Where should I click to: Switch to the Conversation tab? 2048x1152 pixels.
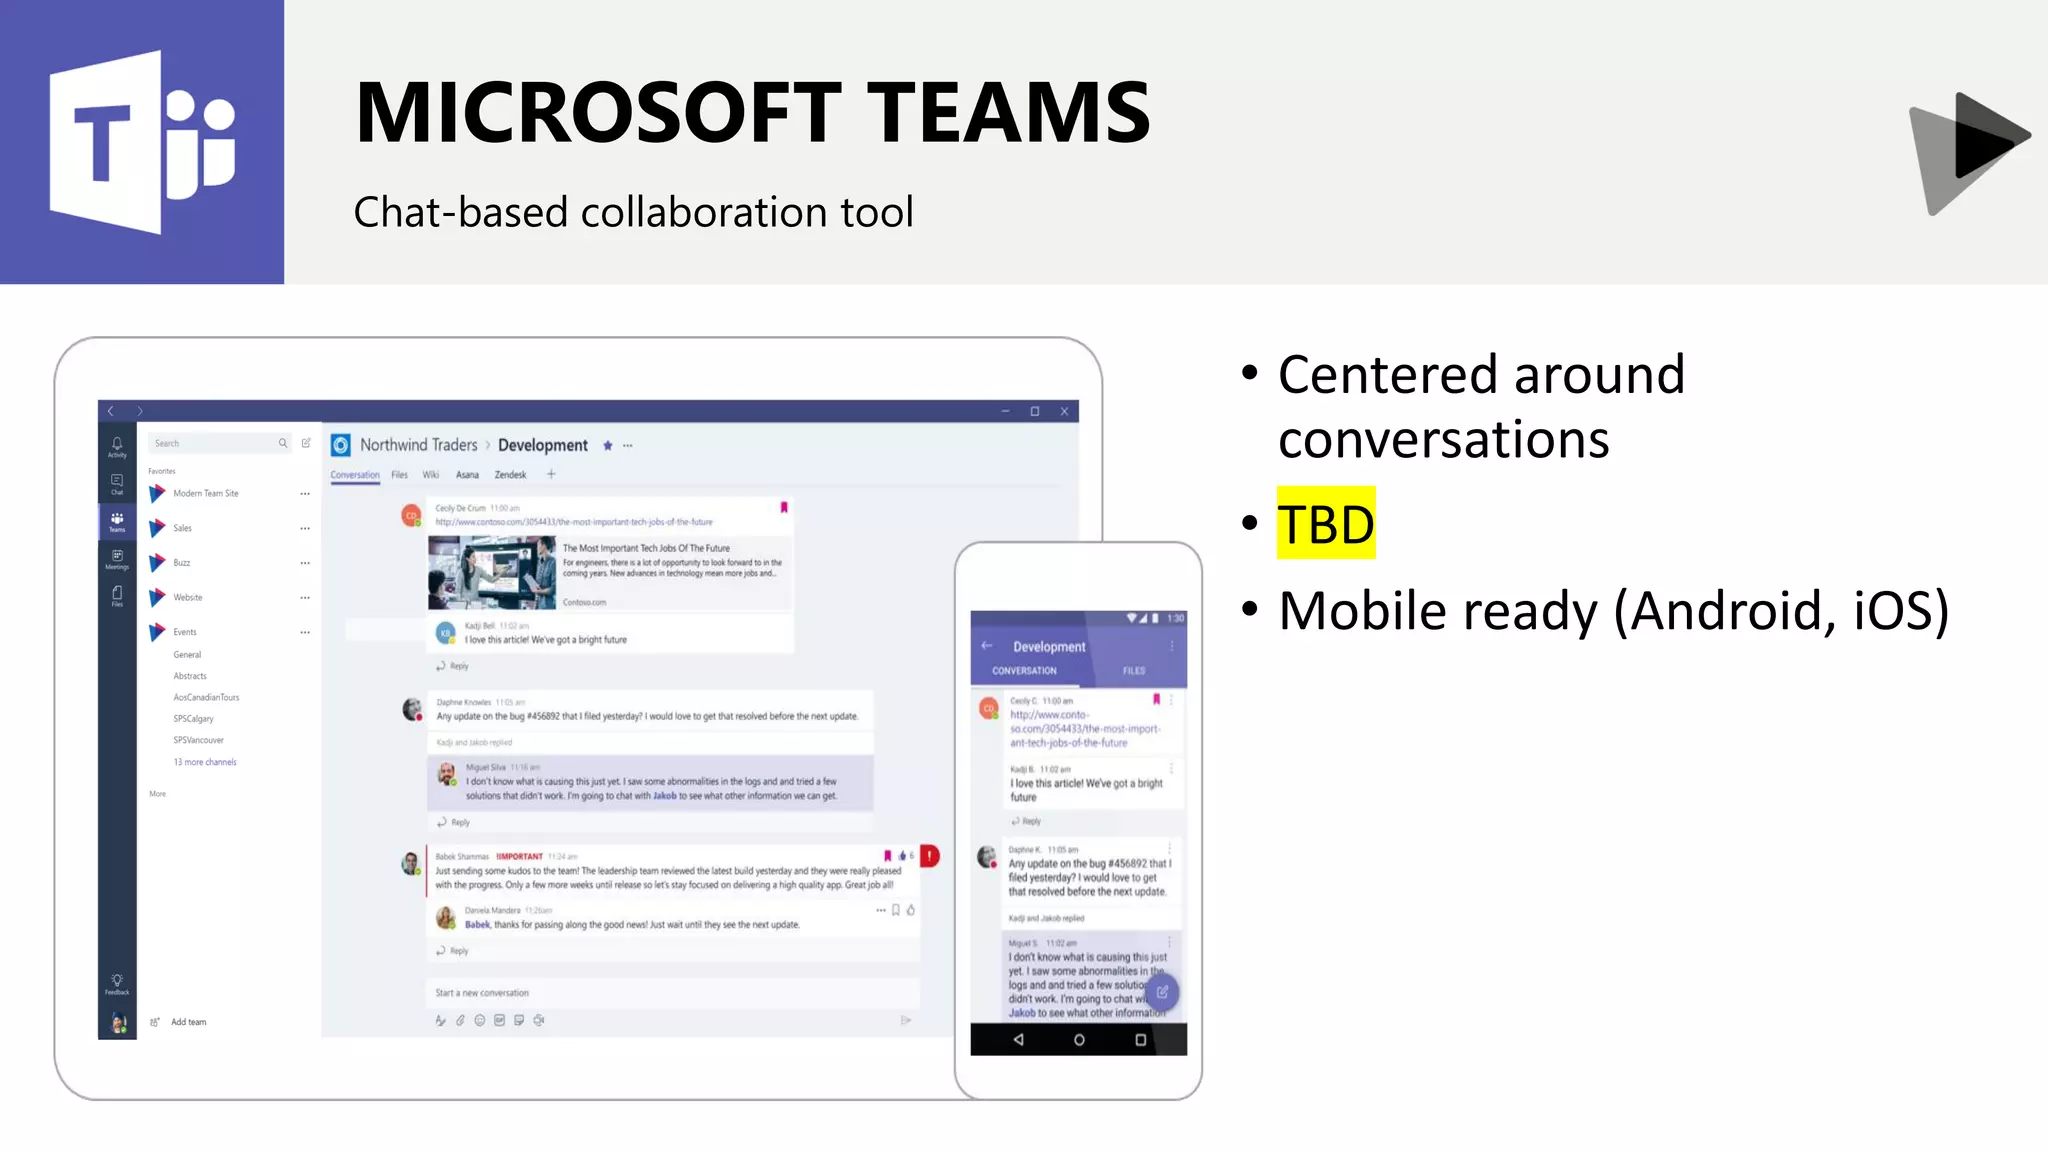tap(355, 475)
